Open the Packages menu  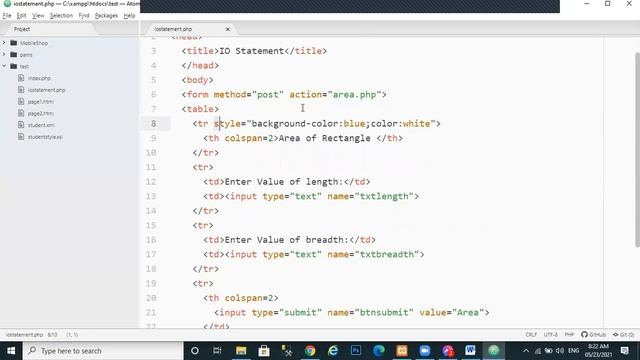[x=106, y=16]
